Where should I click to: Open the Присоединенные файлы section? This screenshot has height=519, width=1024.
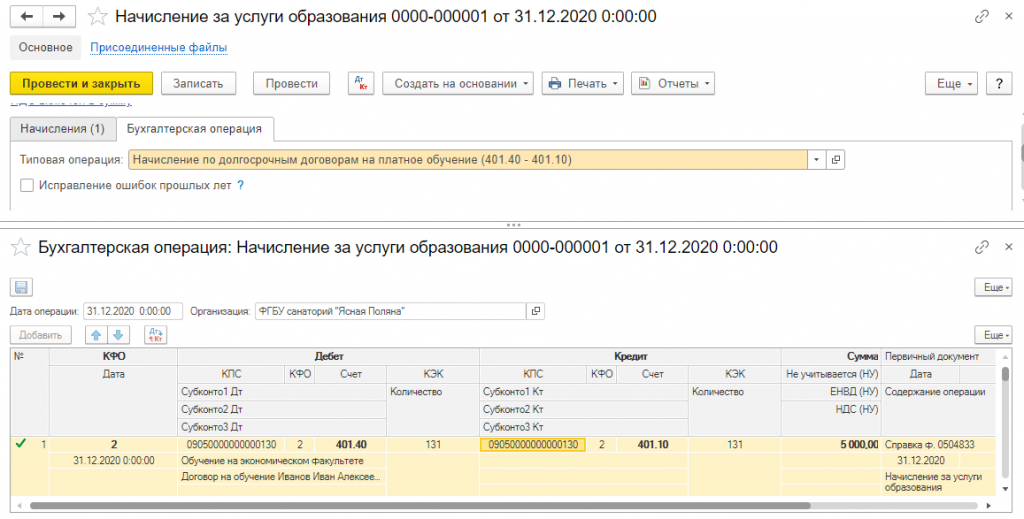[158, 47]
